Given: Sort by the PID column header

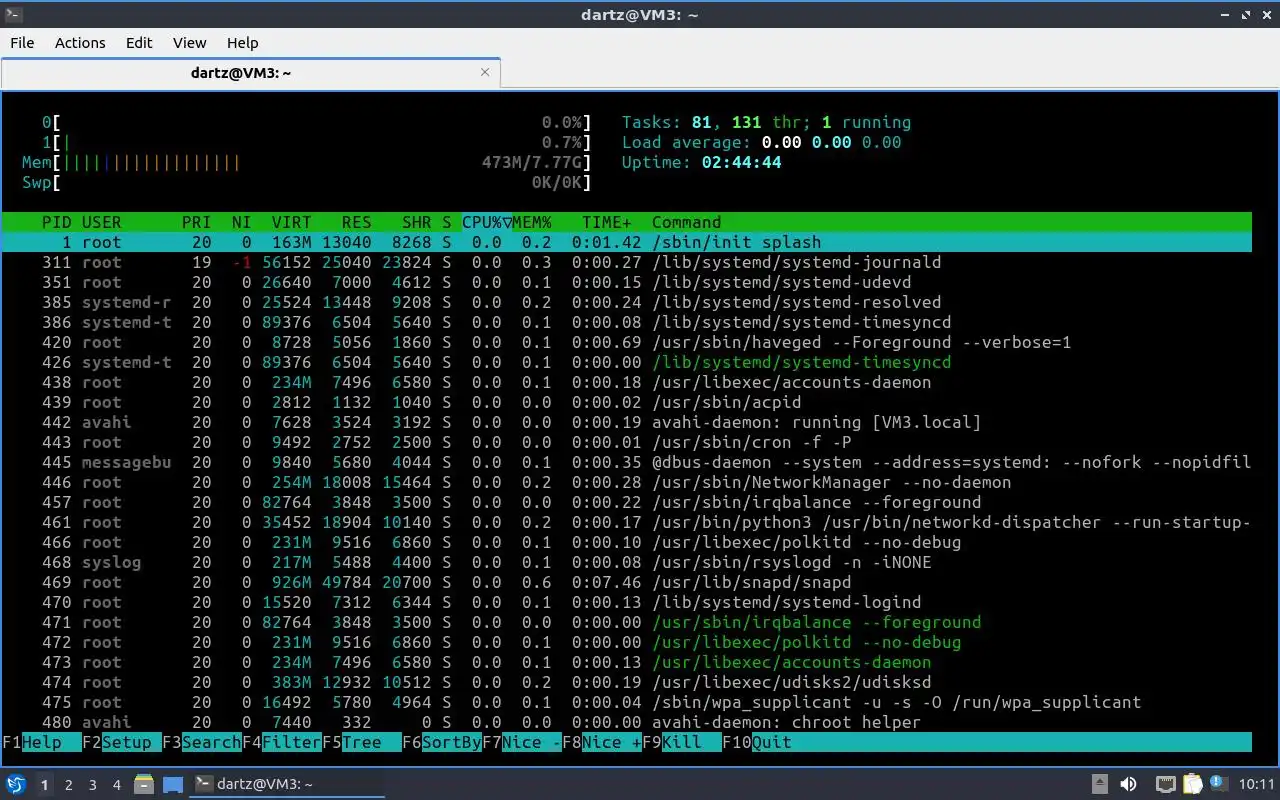Looking at the screenshot, I should point(56,222).
